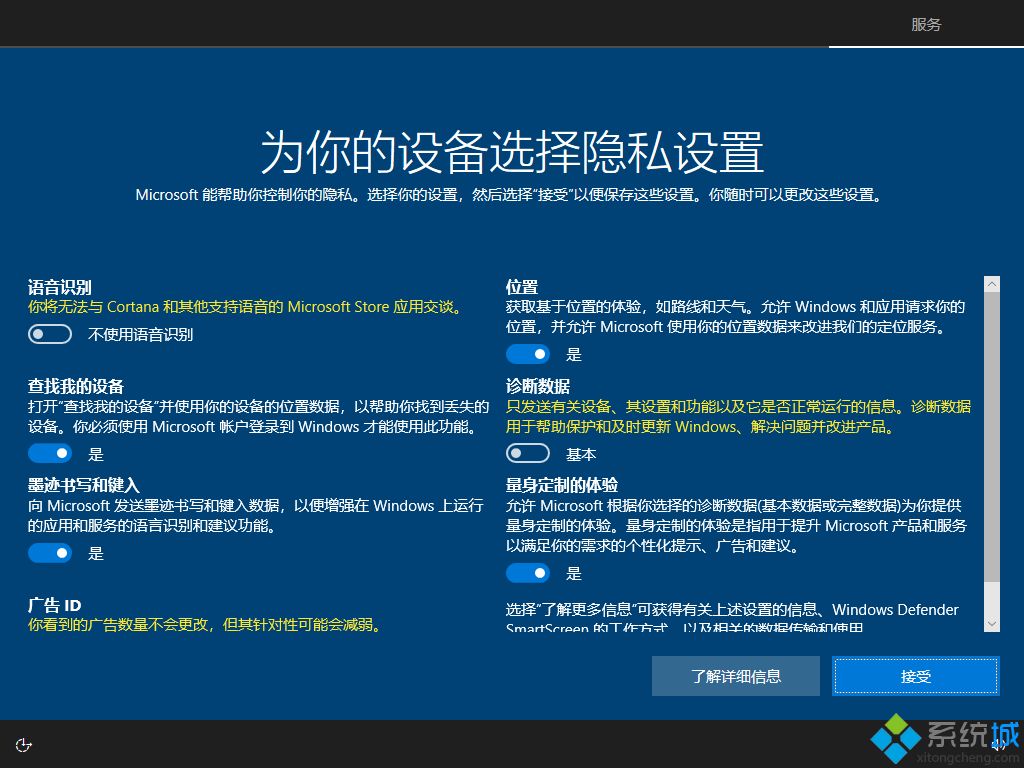Click the 不使用语音识别 label
1024x768 pixels.
tap(140, 335)
